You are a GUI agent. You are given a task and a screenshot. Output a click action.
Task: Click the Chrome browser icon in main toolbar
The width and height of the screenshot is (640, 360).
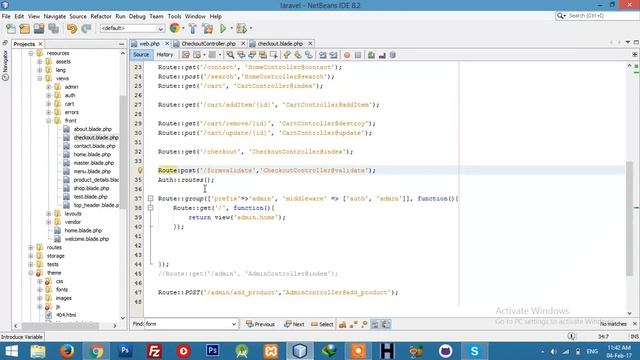point(175,28)
